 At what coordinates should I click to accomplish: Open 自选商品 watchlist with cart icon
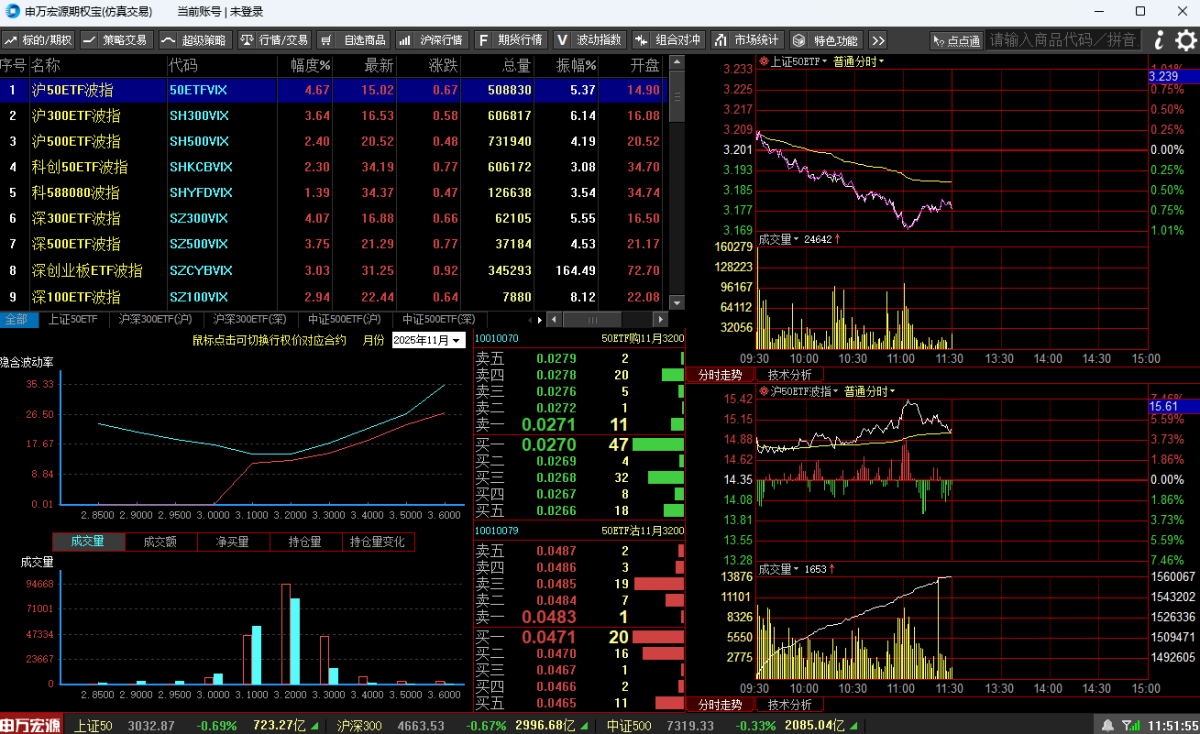[354, 40]
